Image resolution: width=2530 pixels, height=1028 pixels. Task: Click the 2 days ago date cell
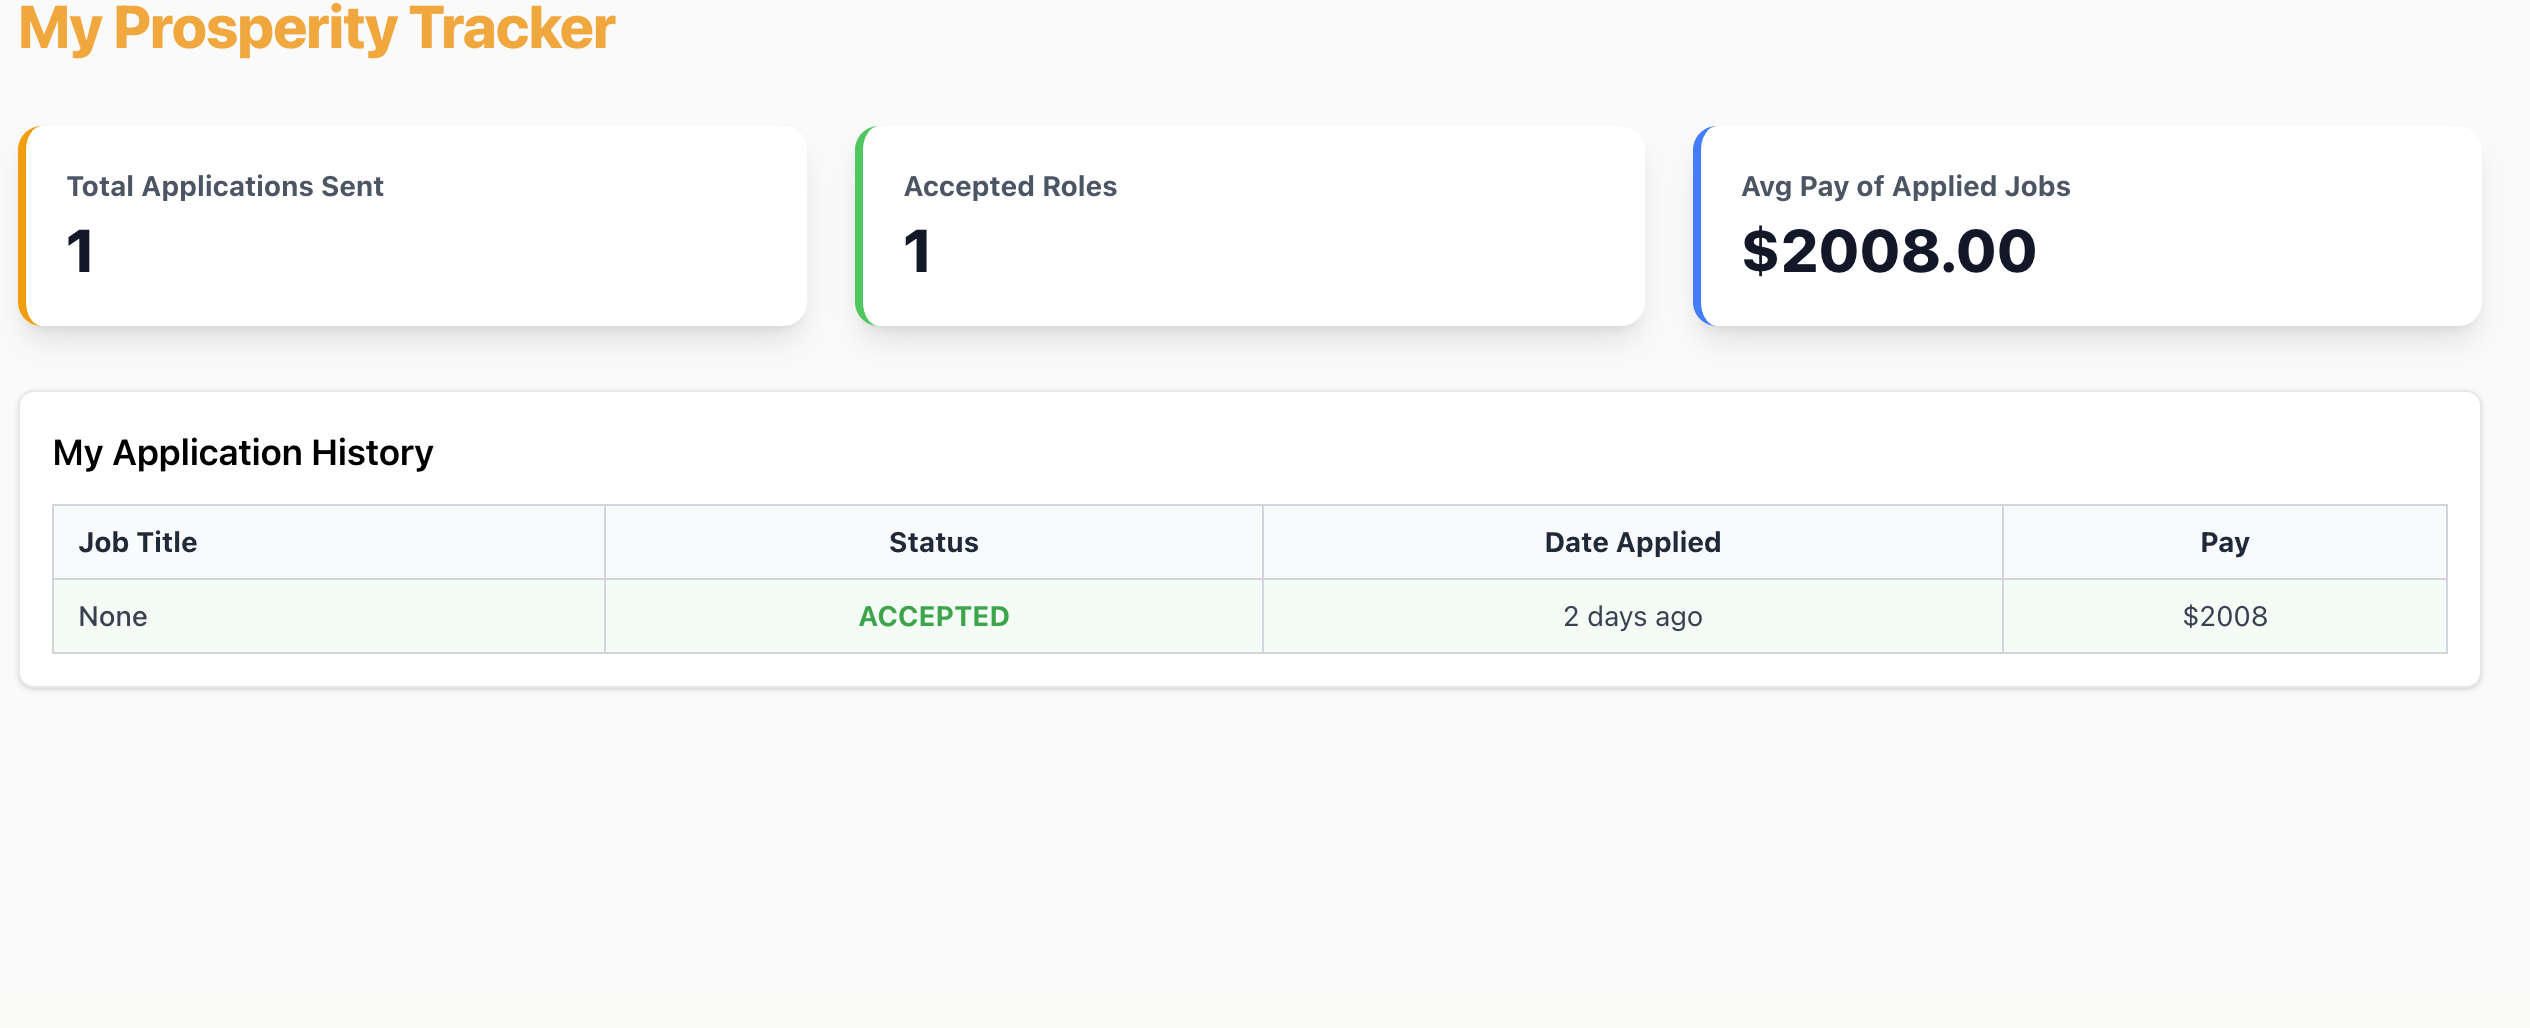tap(1632, 616)
